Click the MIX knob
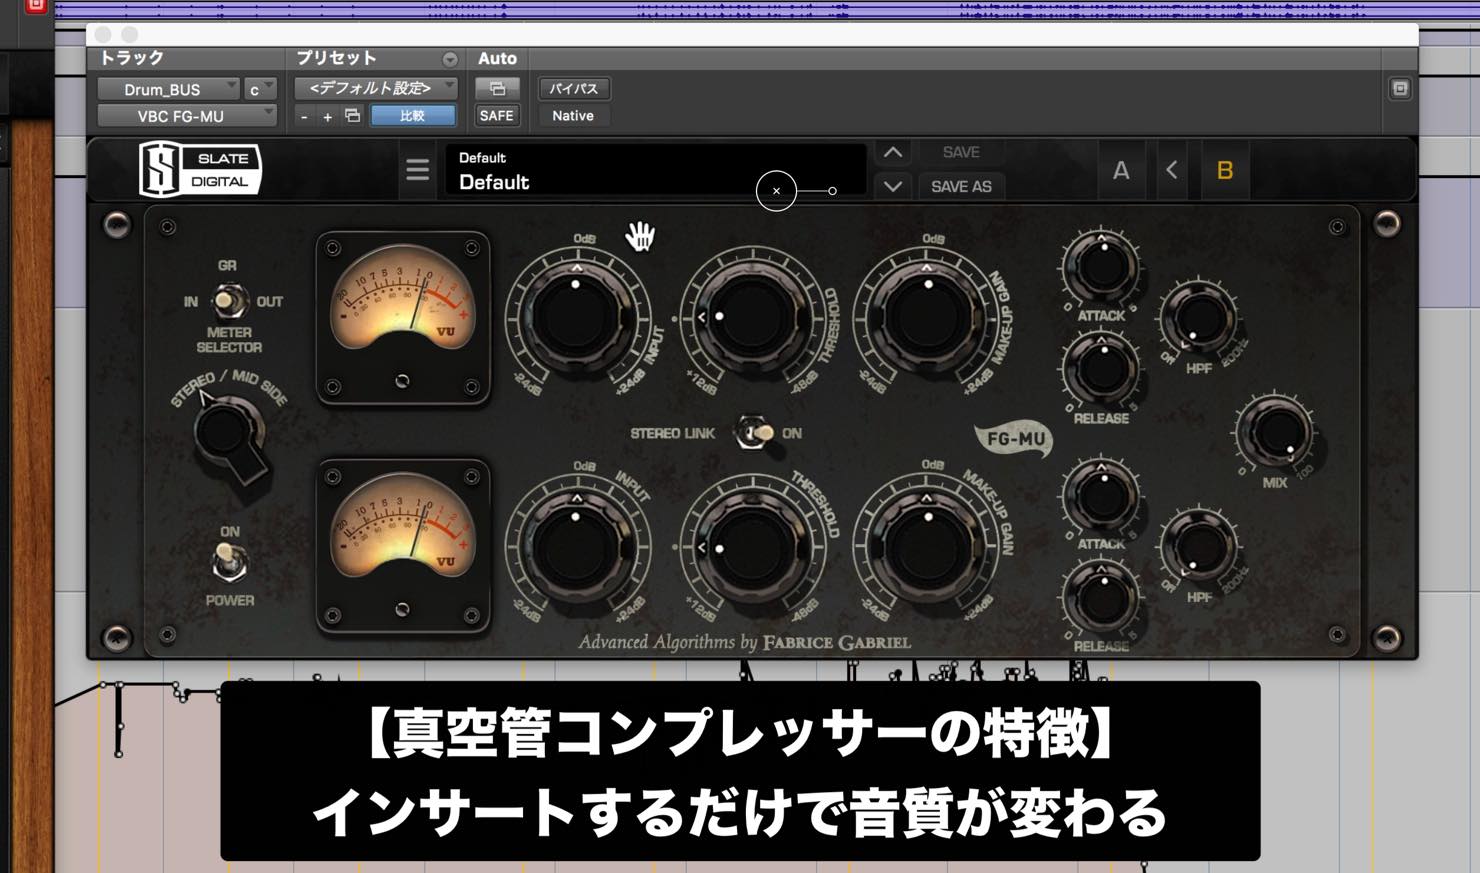This screenshot has width=1480, height=873. coord(1274,433)
